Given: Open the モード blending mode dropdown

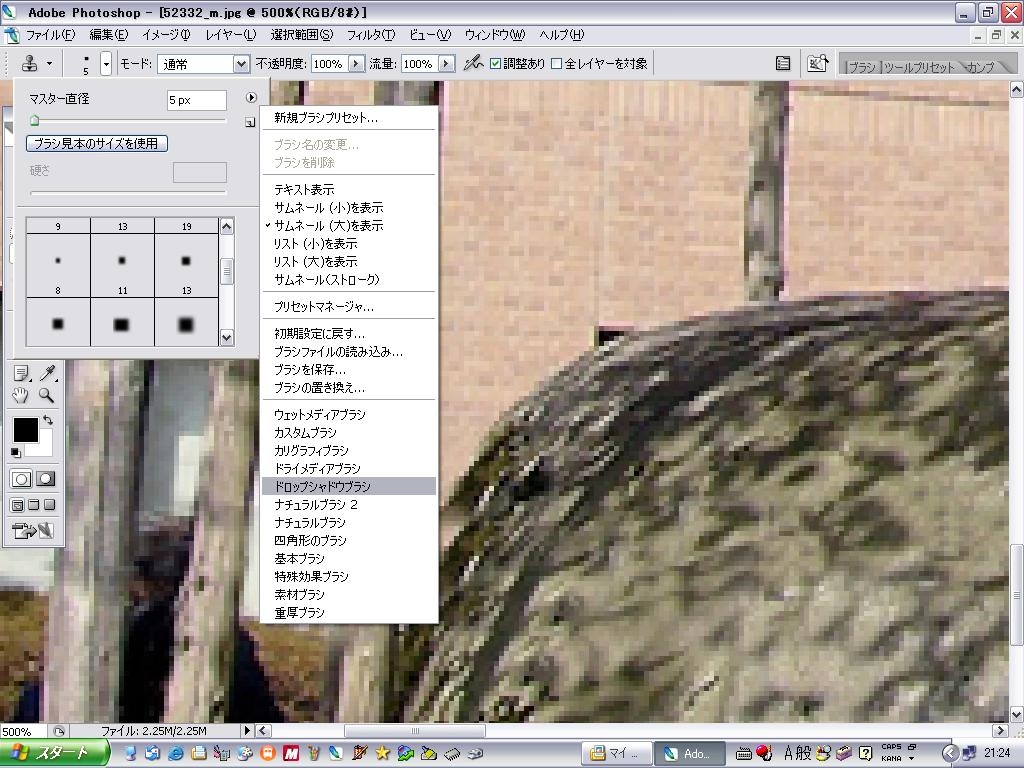Looking at the screenshot, I should click(x=241, y=64).
